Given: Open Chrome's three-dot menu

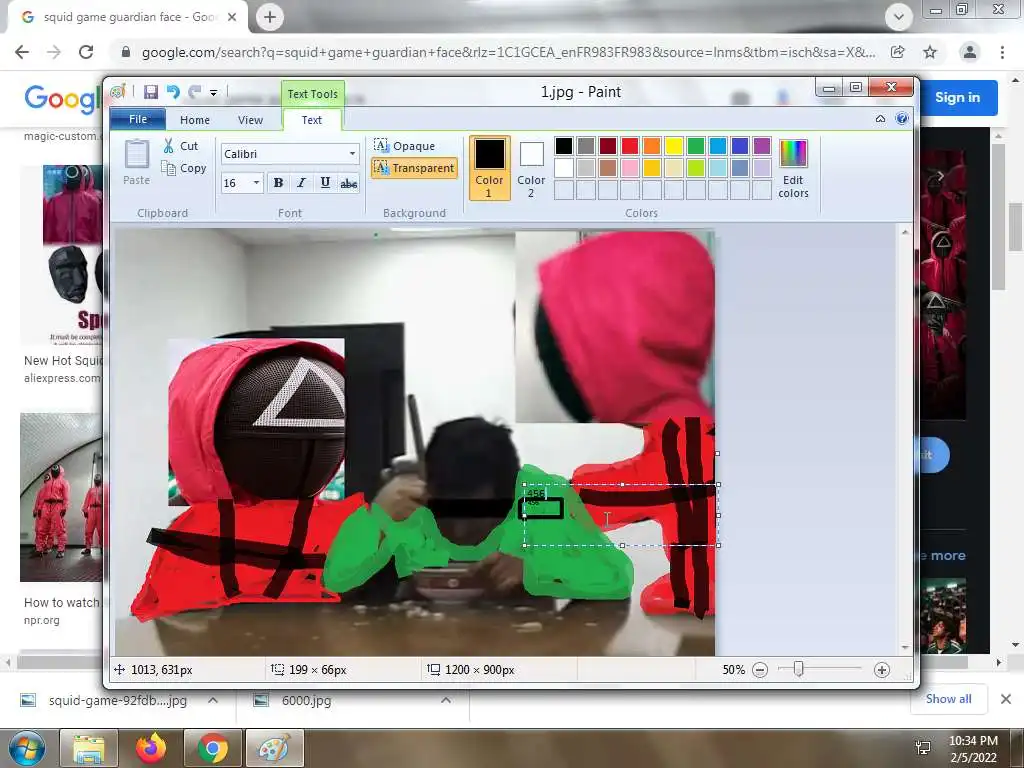Looking at the screenshot, I should (x=1002, y=52).
